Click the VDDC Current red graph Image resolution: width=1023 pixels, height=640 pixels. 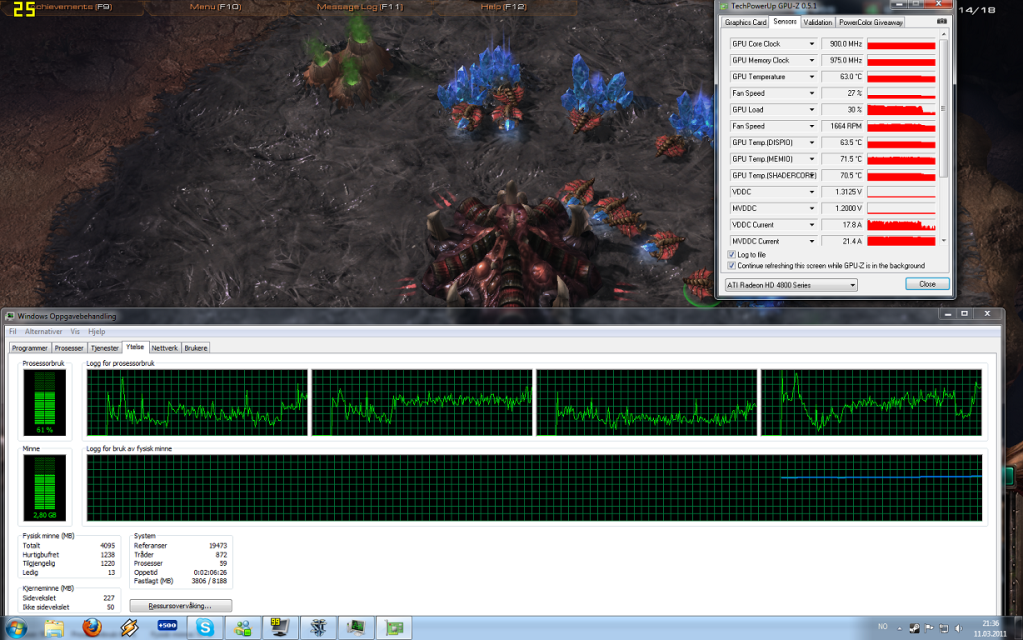(901, 224)
